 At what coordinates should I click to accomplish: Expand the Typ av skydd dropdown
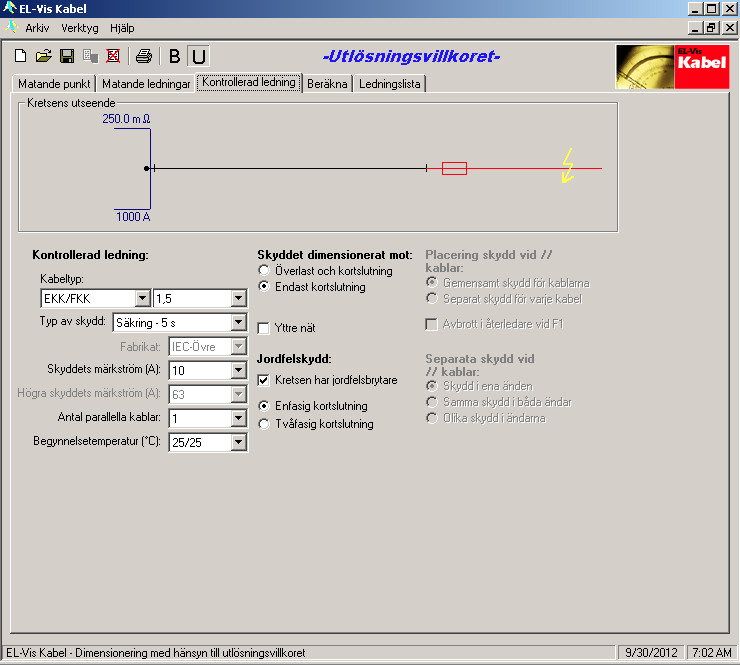pyautogui.click(x=238, y=322)
